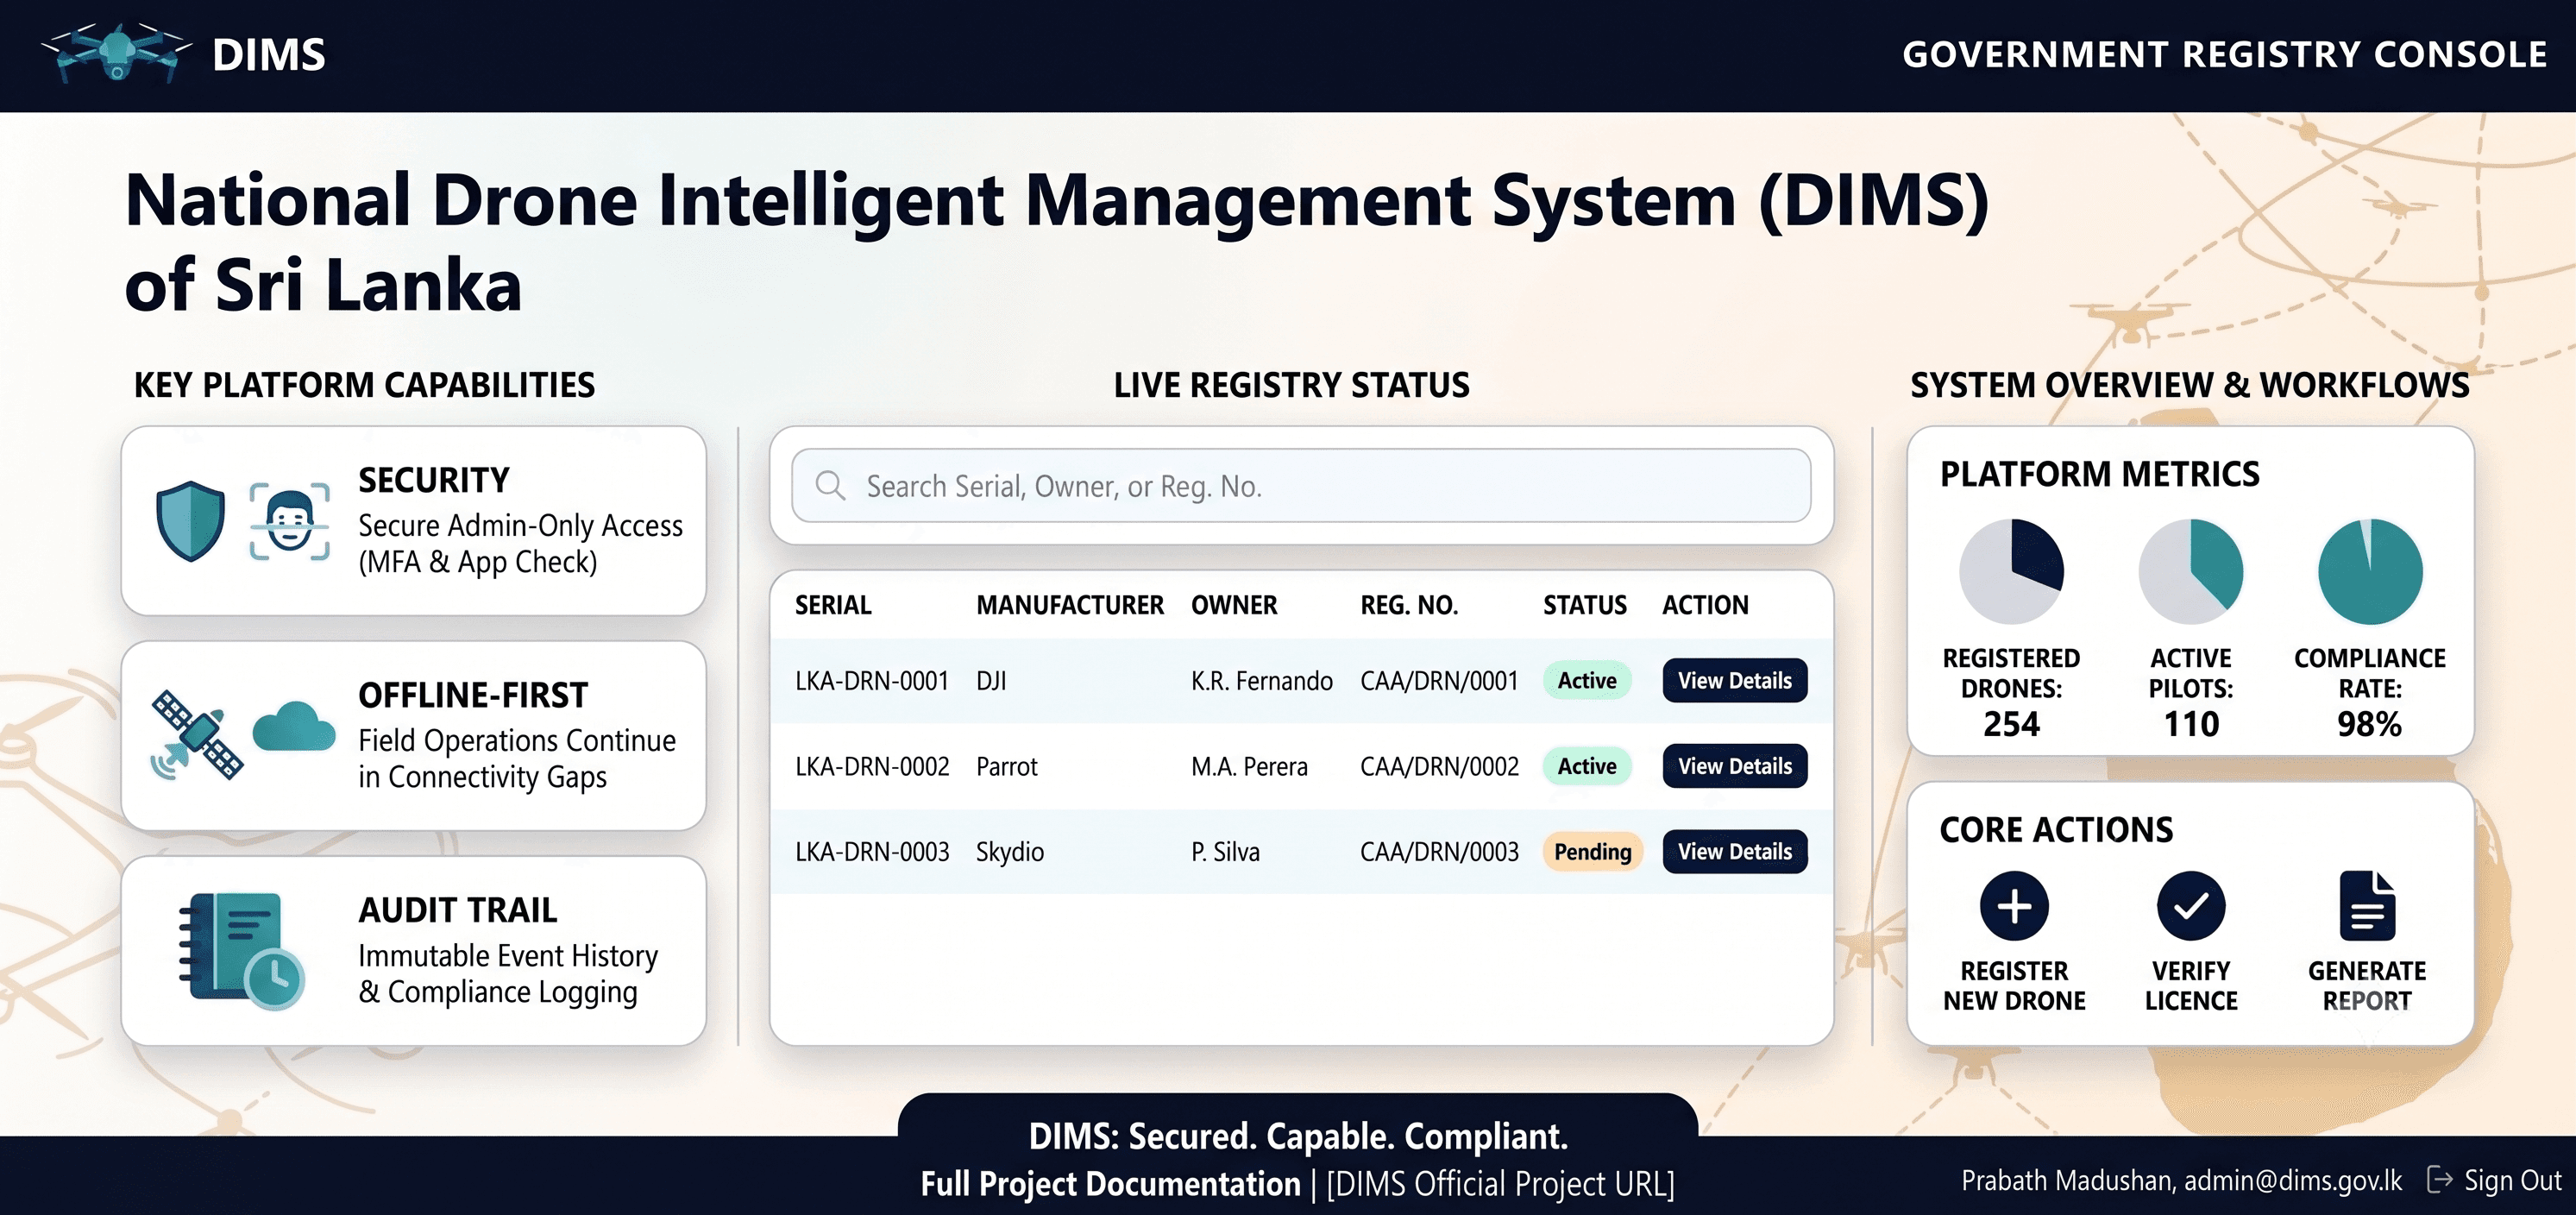Viewport: 2576px width, 1215px height.
Task: Click the Sign Out link
Action: tap(2495, 1180)
